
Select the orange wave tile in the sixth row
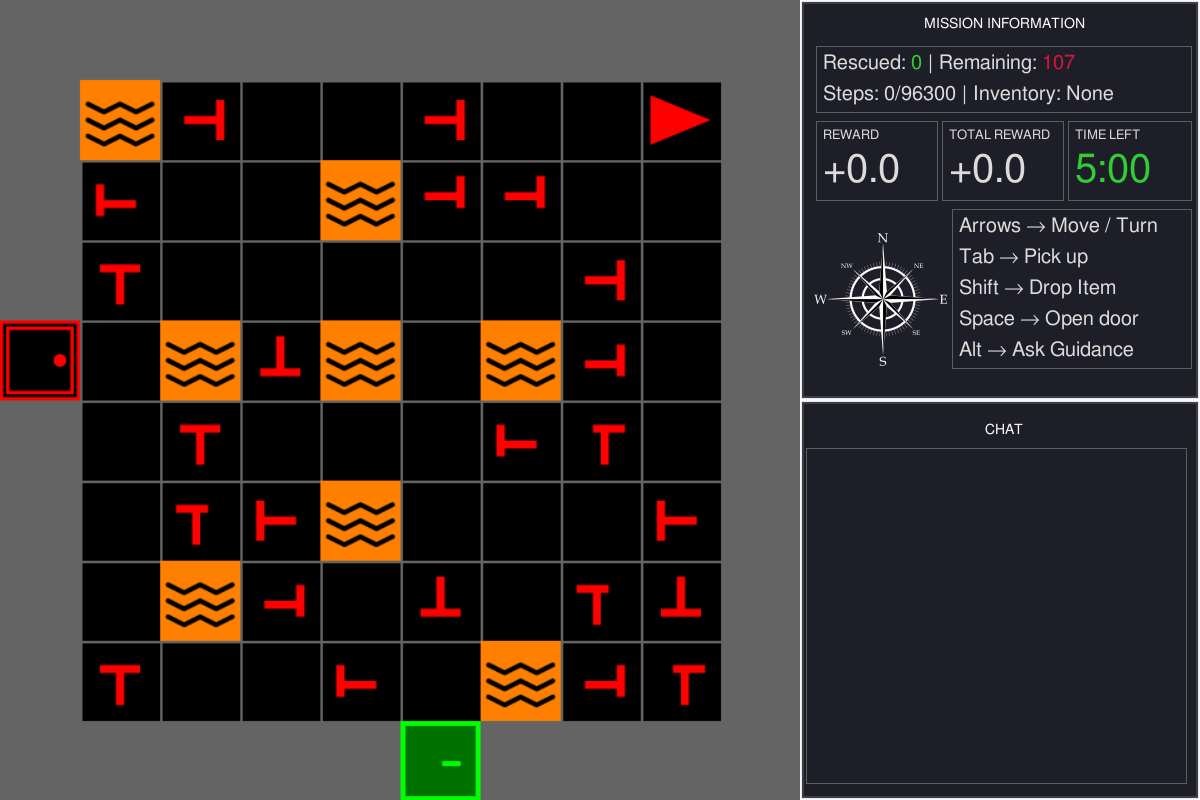tap(361, 520)
